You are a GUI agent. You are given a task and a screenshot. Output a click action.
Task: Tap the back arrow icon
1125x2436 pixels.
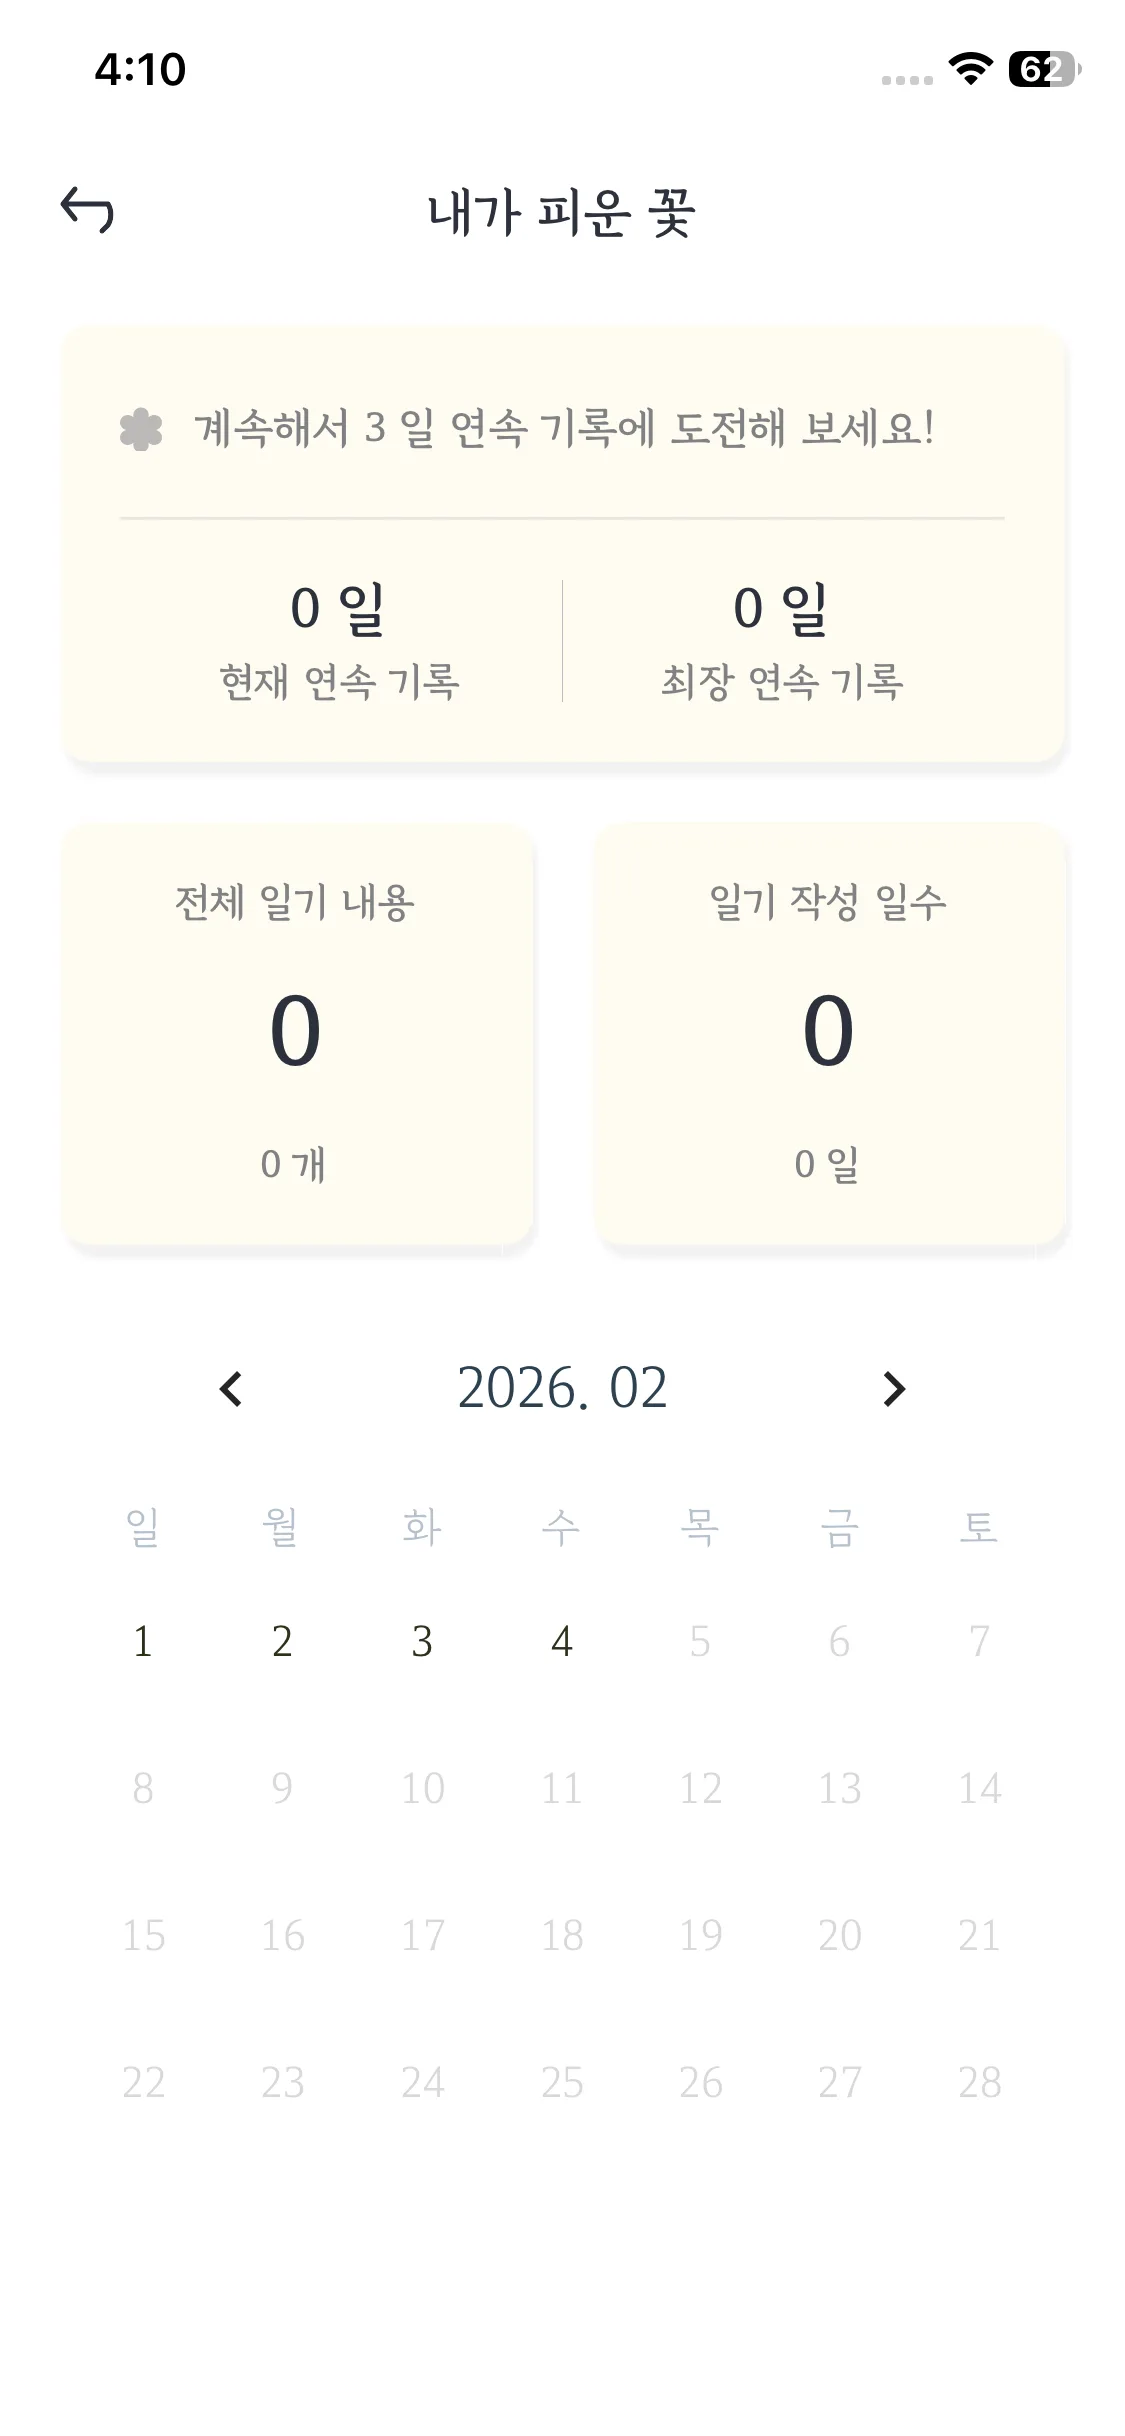(88, 211)
